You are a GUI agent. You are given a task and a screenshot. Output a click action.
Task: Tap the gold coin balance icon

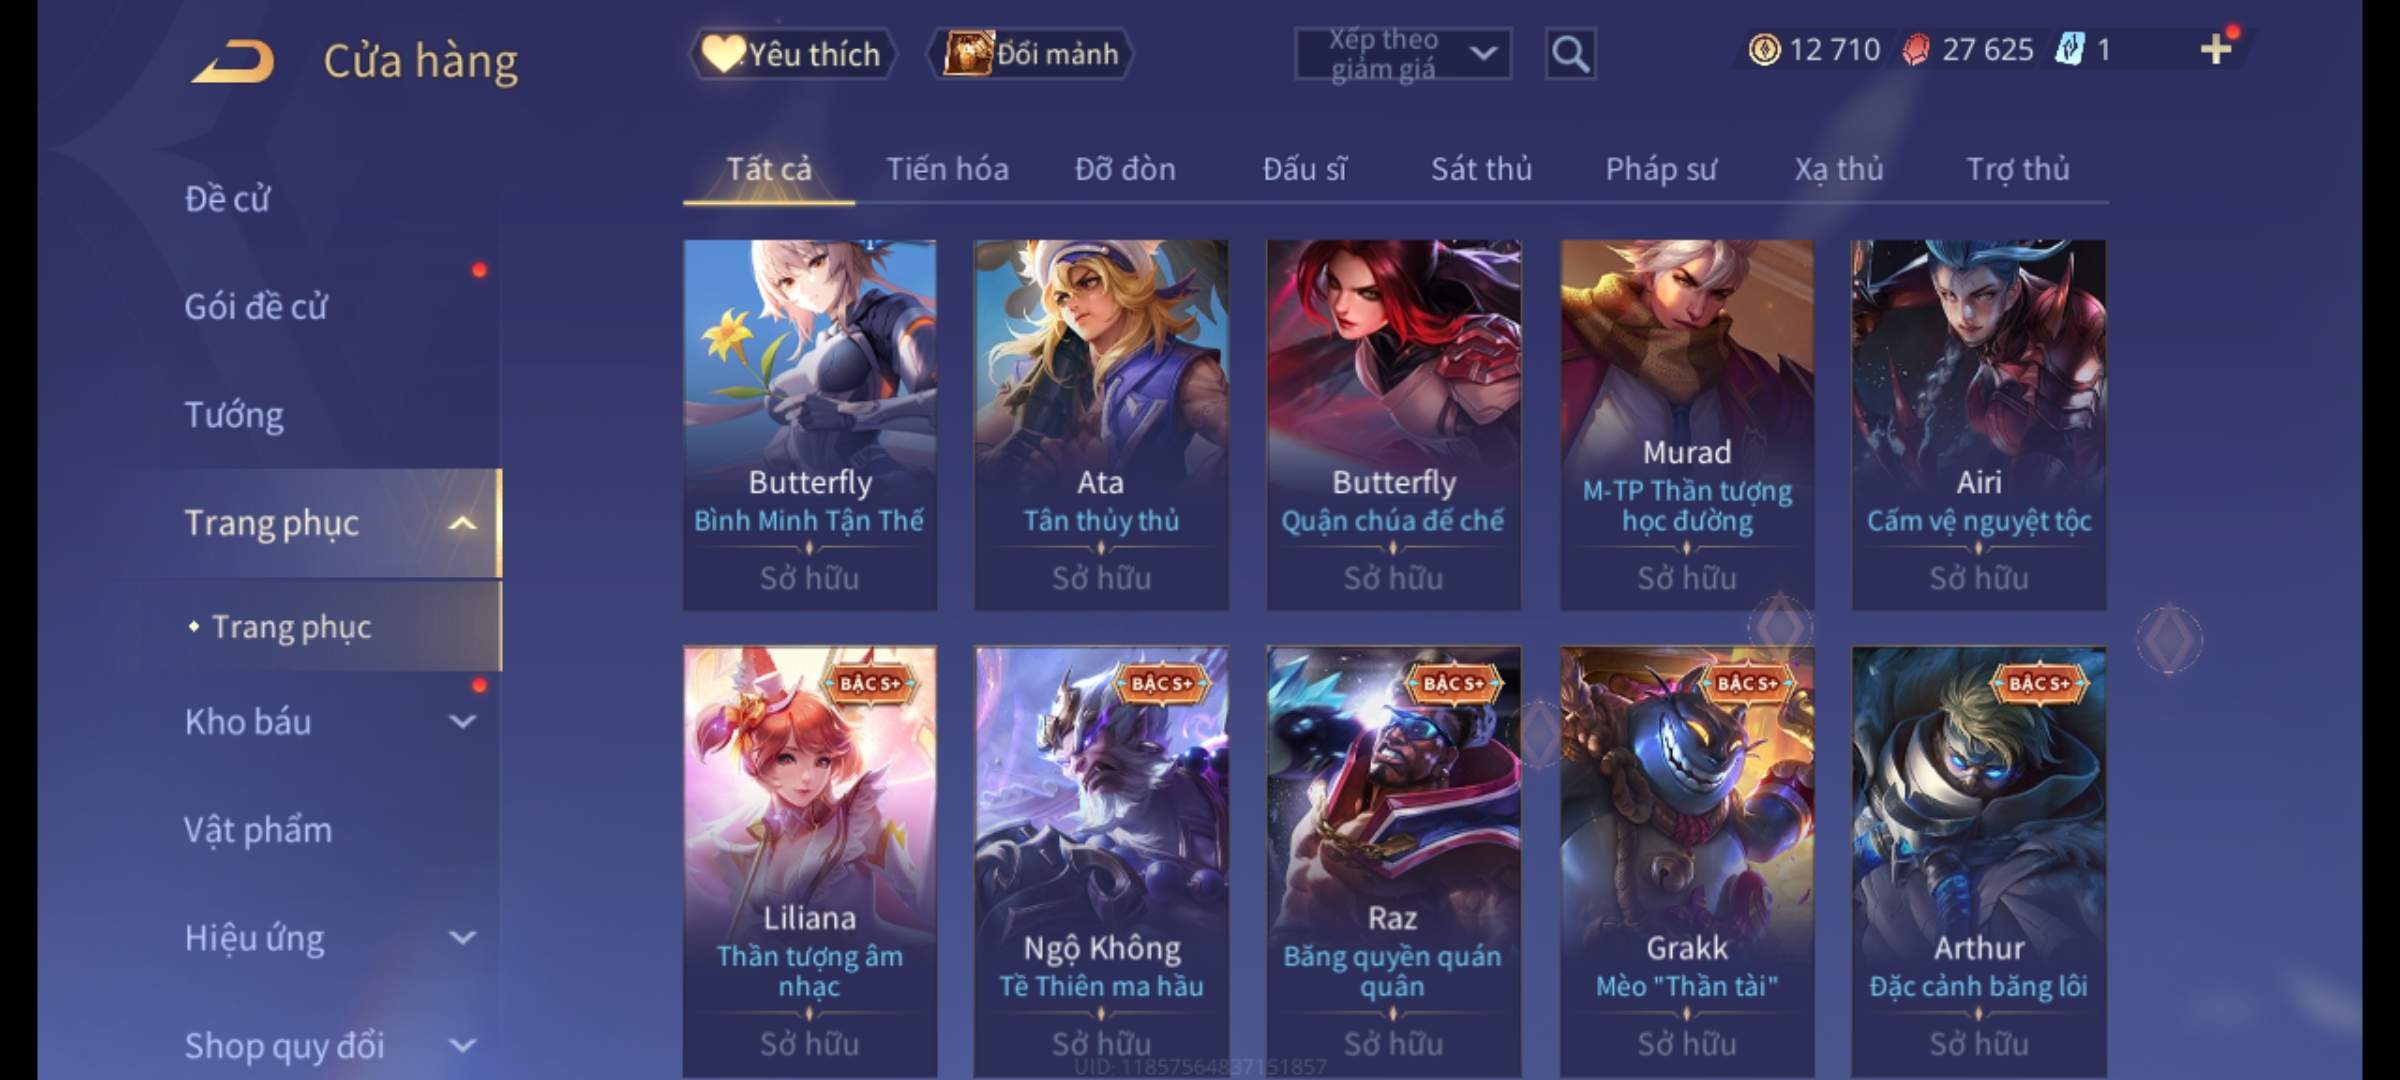tap(1764, 50)
